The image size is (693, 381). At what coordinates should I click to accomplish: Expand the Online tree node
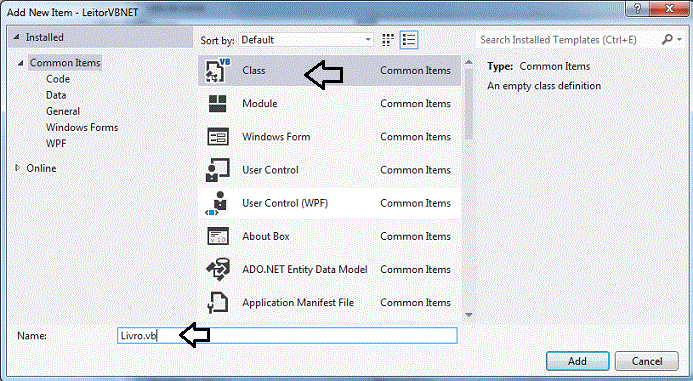tap(17, 168)
